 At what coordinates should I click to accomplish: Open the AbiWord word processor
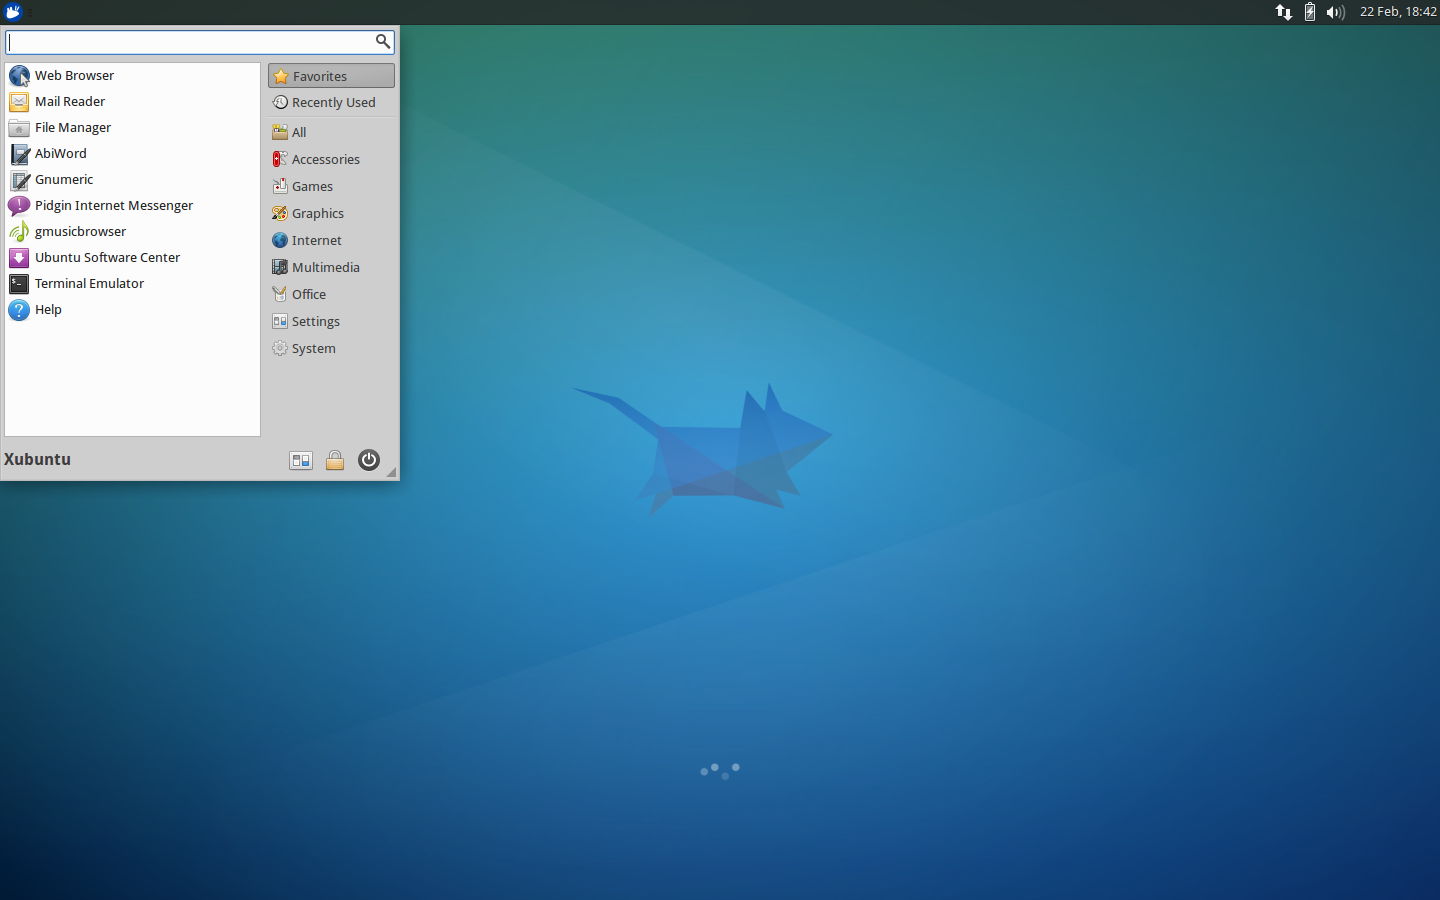click(61, 153)
